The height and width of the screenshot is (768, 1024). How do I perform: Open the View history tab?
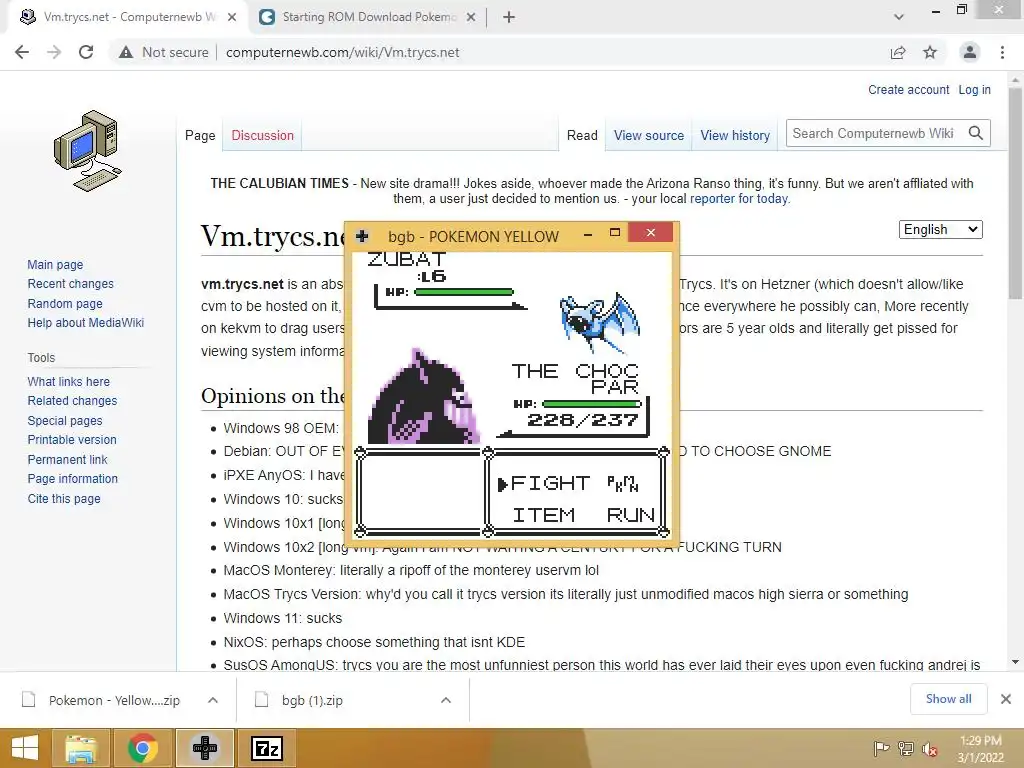(x=735, y=135)
